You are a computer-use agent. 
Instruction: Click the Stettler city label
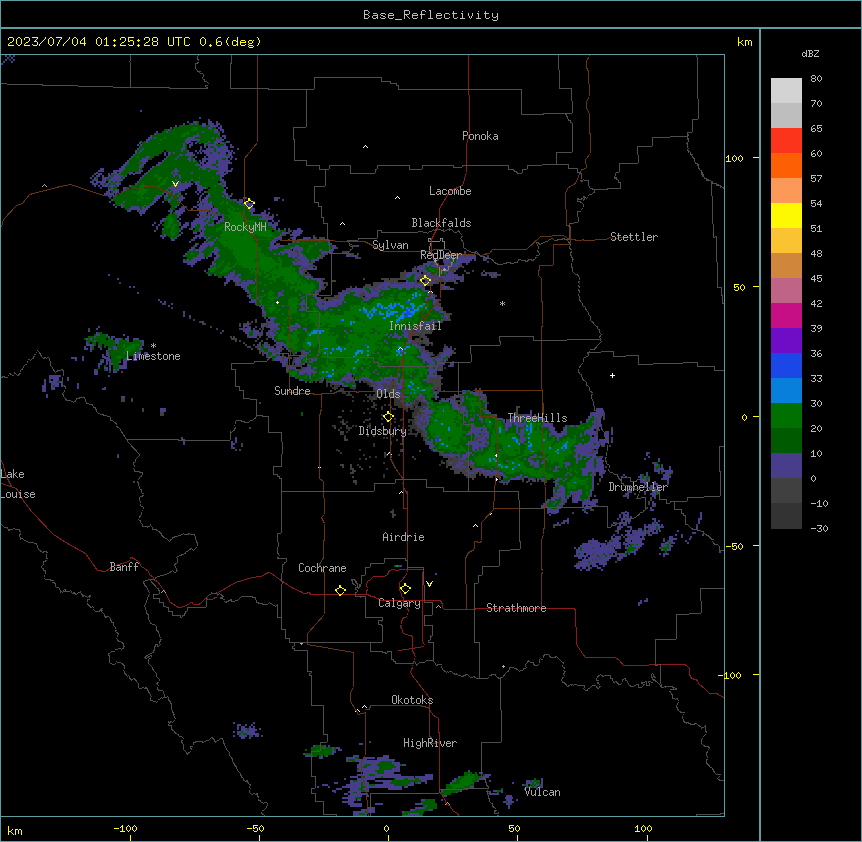pos(634,237)
